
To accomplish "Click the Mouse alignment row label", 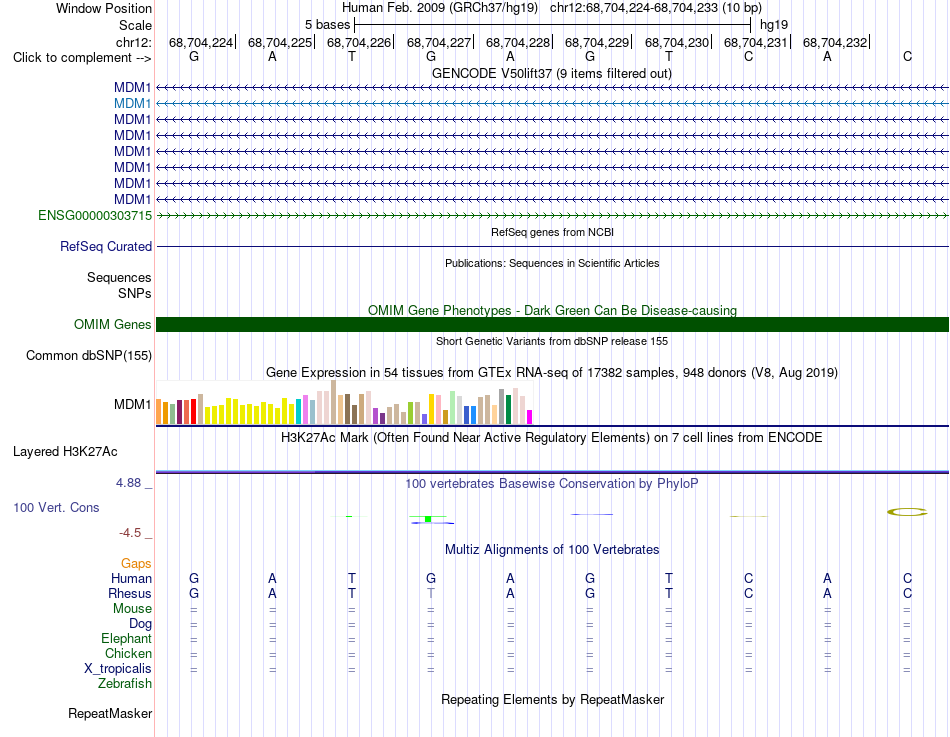I will click(132, 609).
